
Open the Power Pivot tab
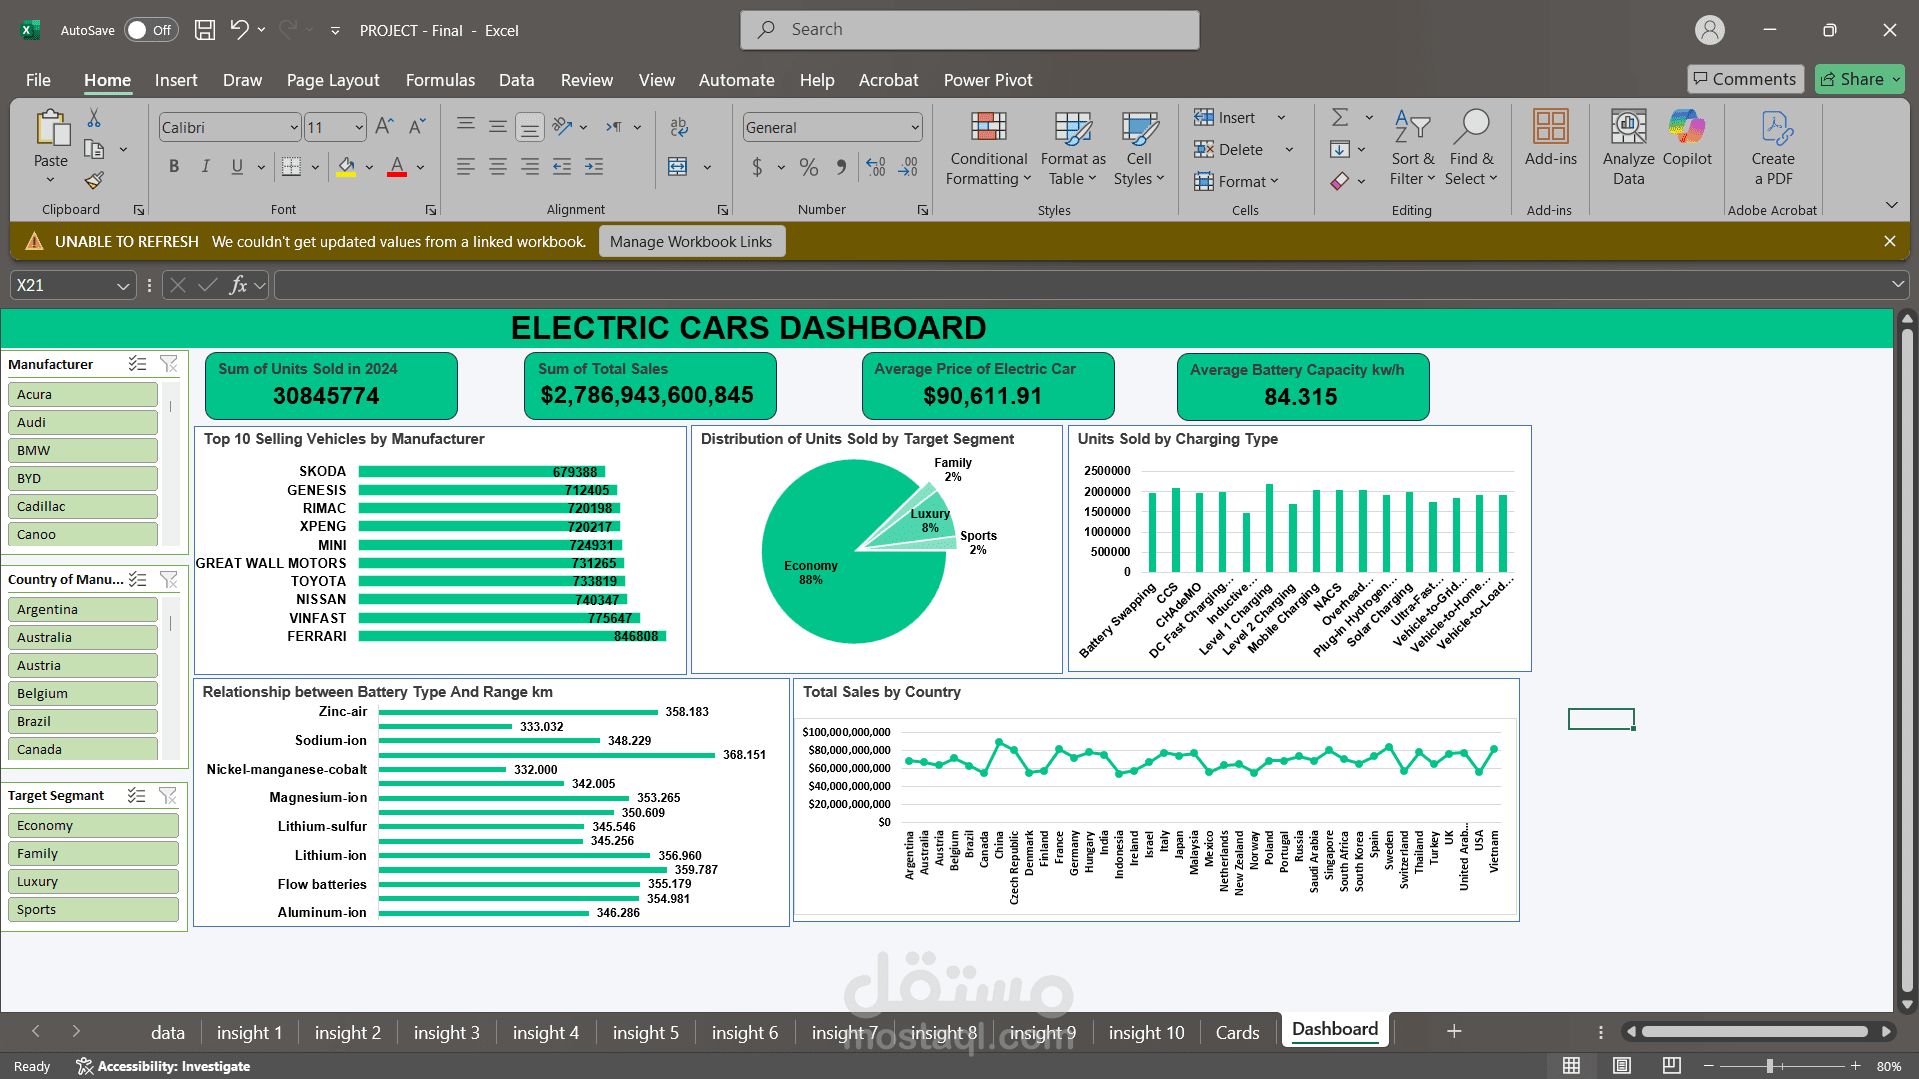(988, 80)
